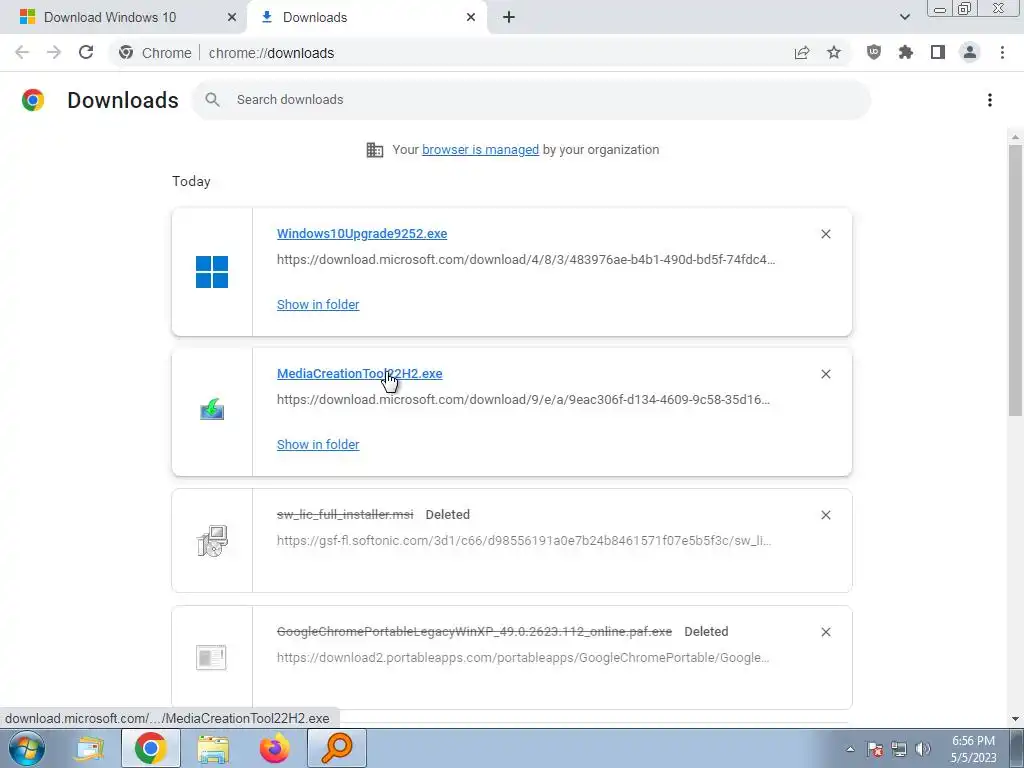The image size is (1024, 768).
Task: Open the Windows Start menu
Action: click(27, 748)
